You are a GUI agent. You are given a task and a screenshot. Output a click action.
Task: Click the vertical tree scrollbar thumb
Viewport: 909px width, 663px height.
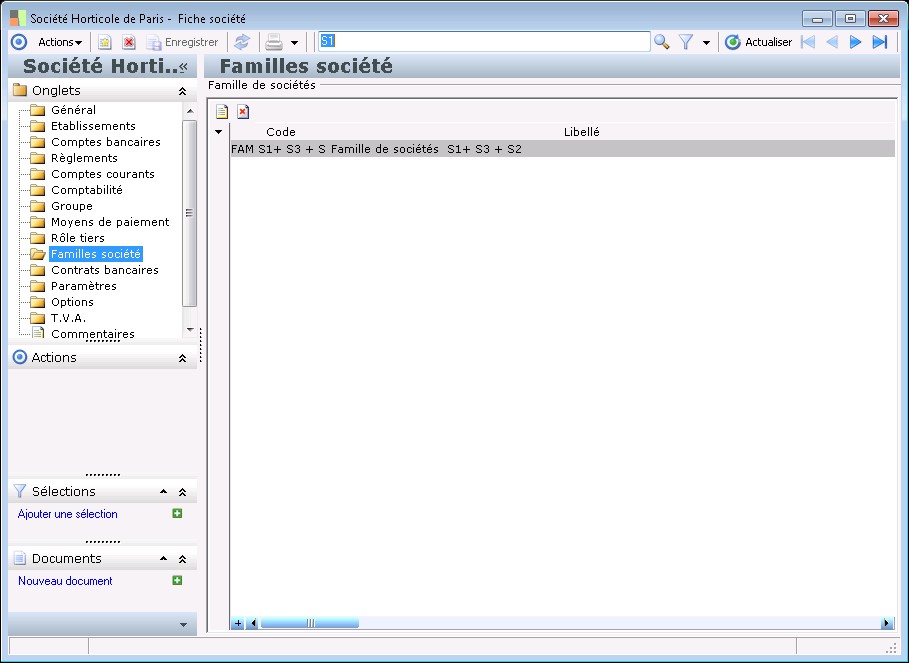(190, 213)
